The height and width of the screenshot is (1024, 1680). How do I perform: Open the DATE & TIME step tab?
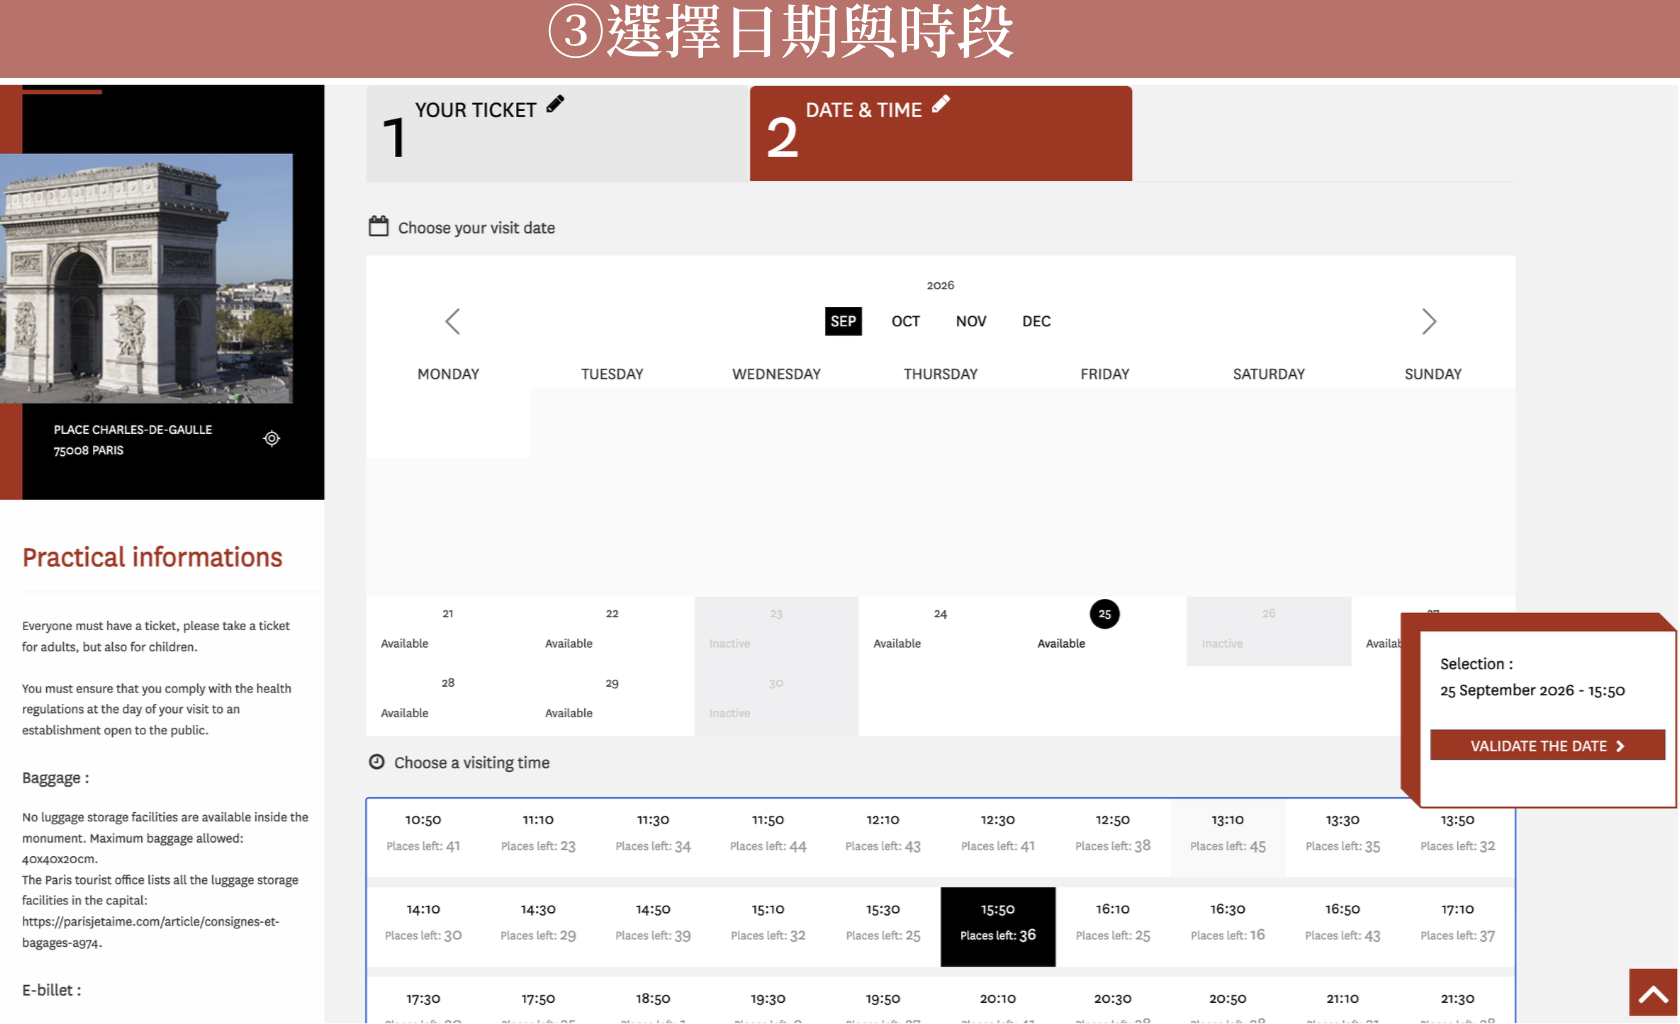[x=941, y=133]
